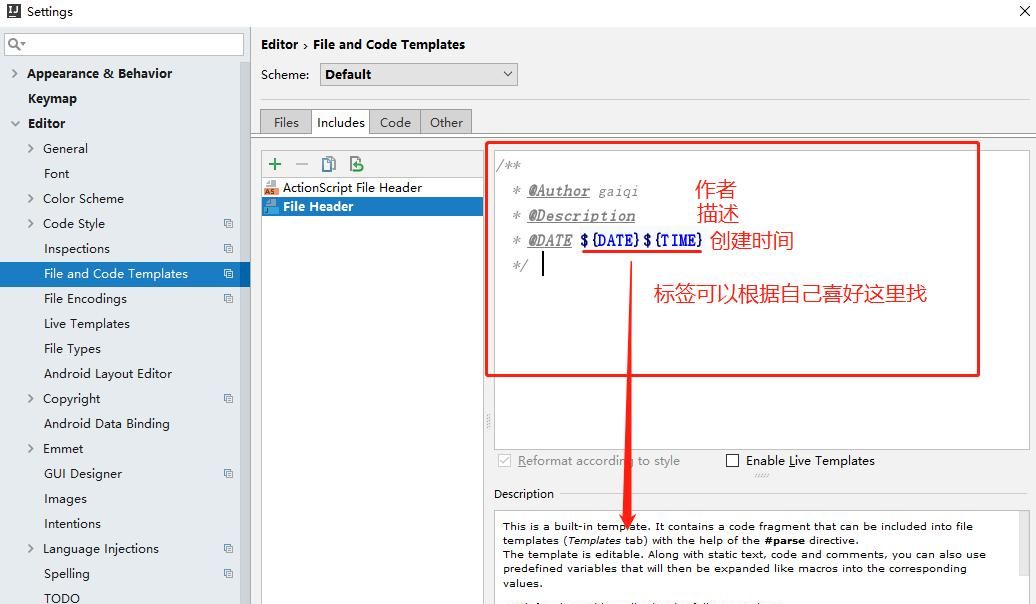Switch to the Other tab
This screenshot has width=1036, height=604.
coord(446,122)
